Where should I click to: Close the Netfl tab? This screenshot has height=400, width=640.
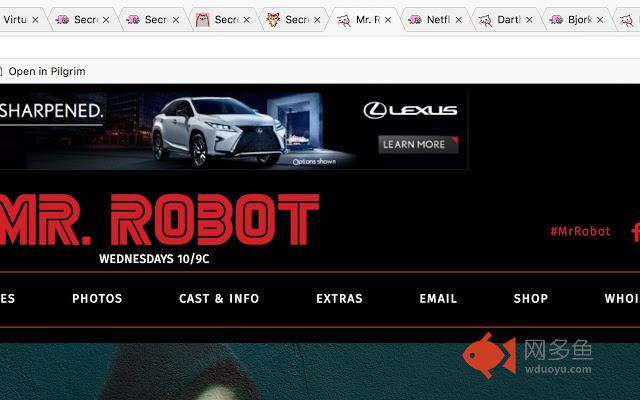(459, 20)
